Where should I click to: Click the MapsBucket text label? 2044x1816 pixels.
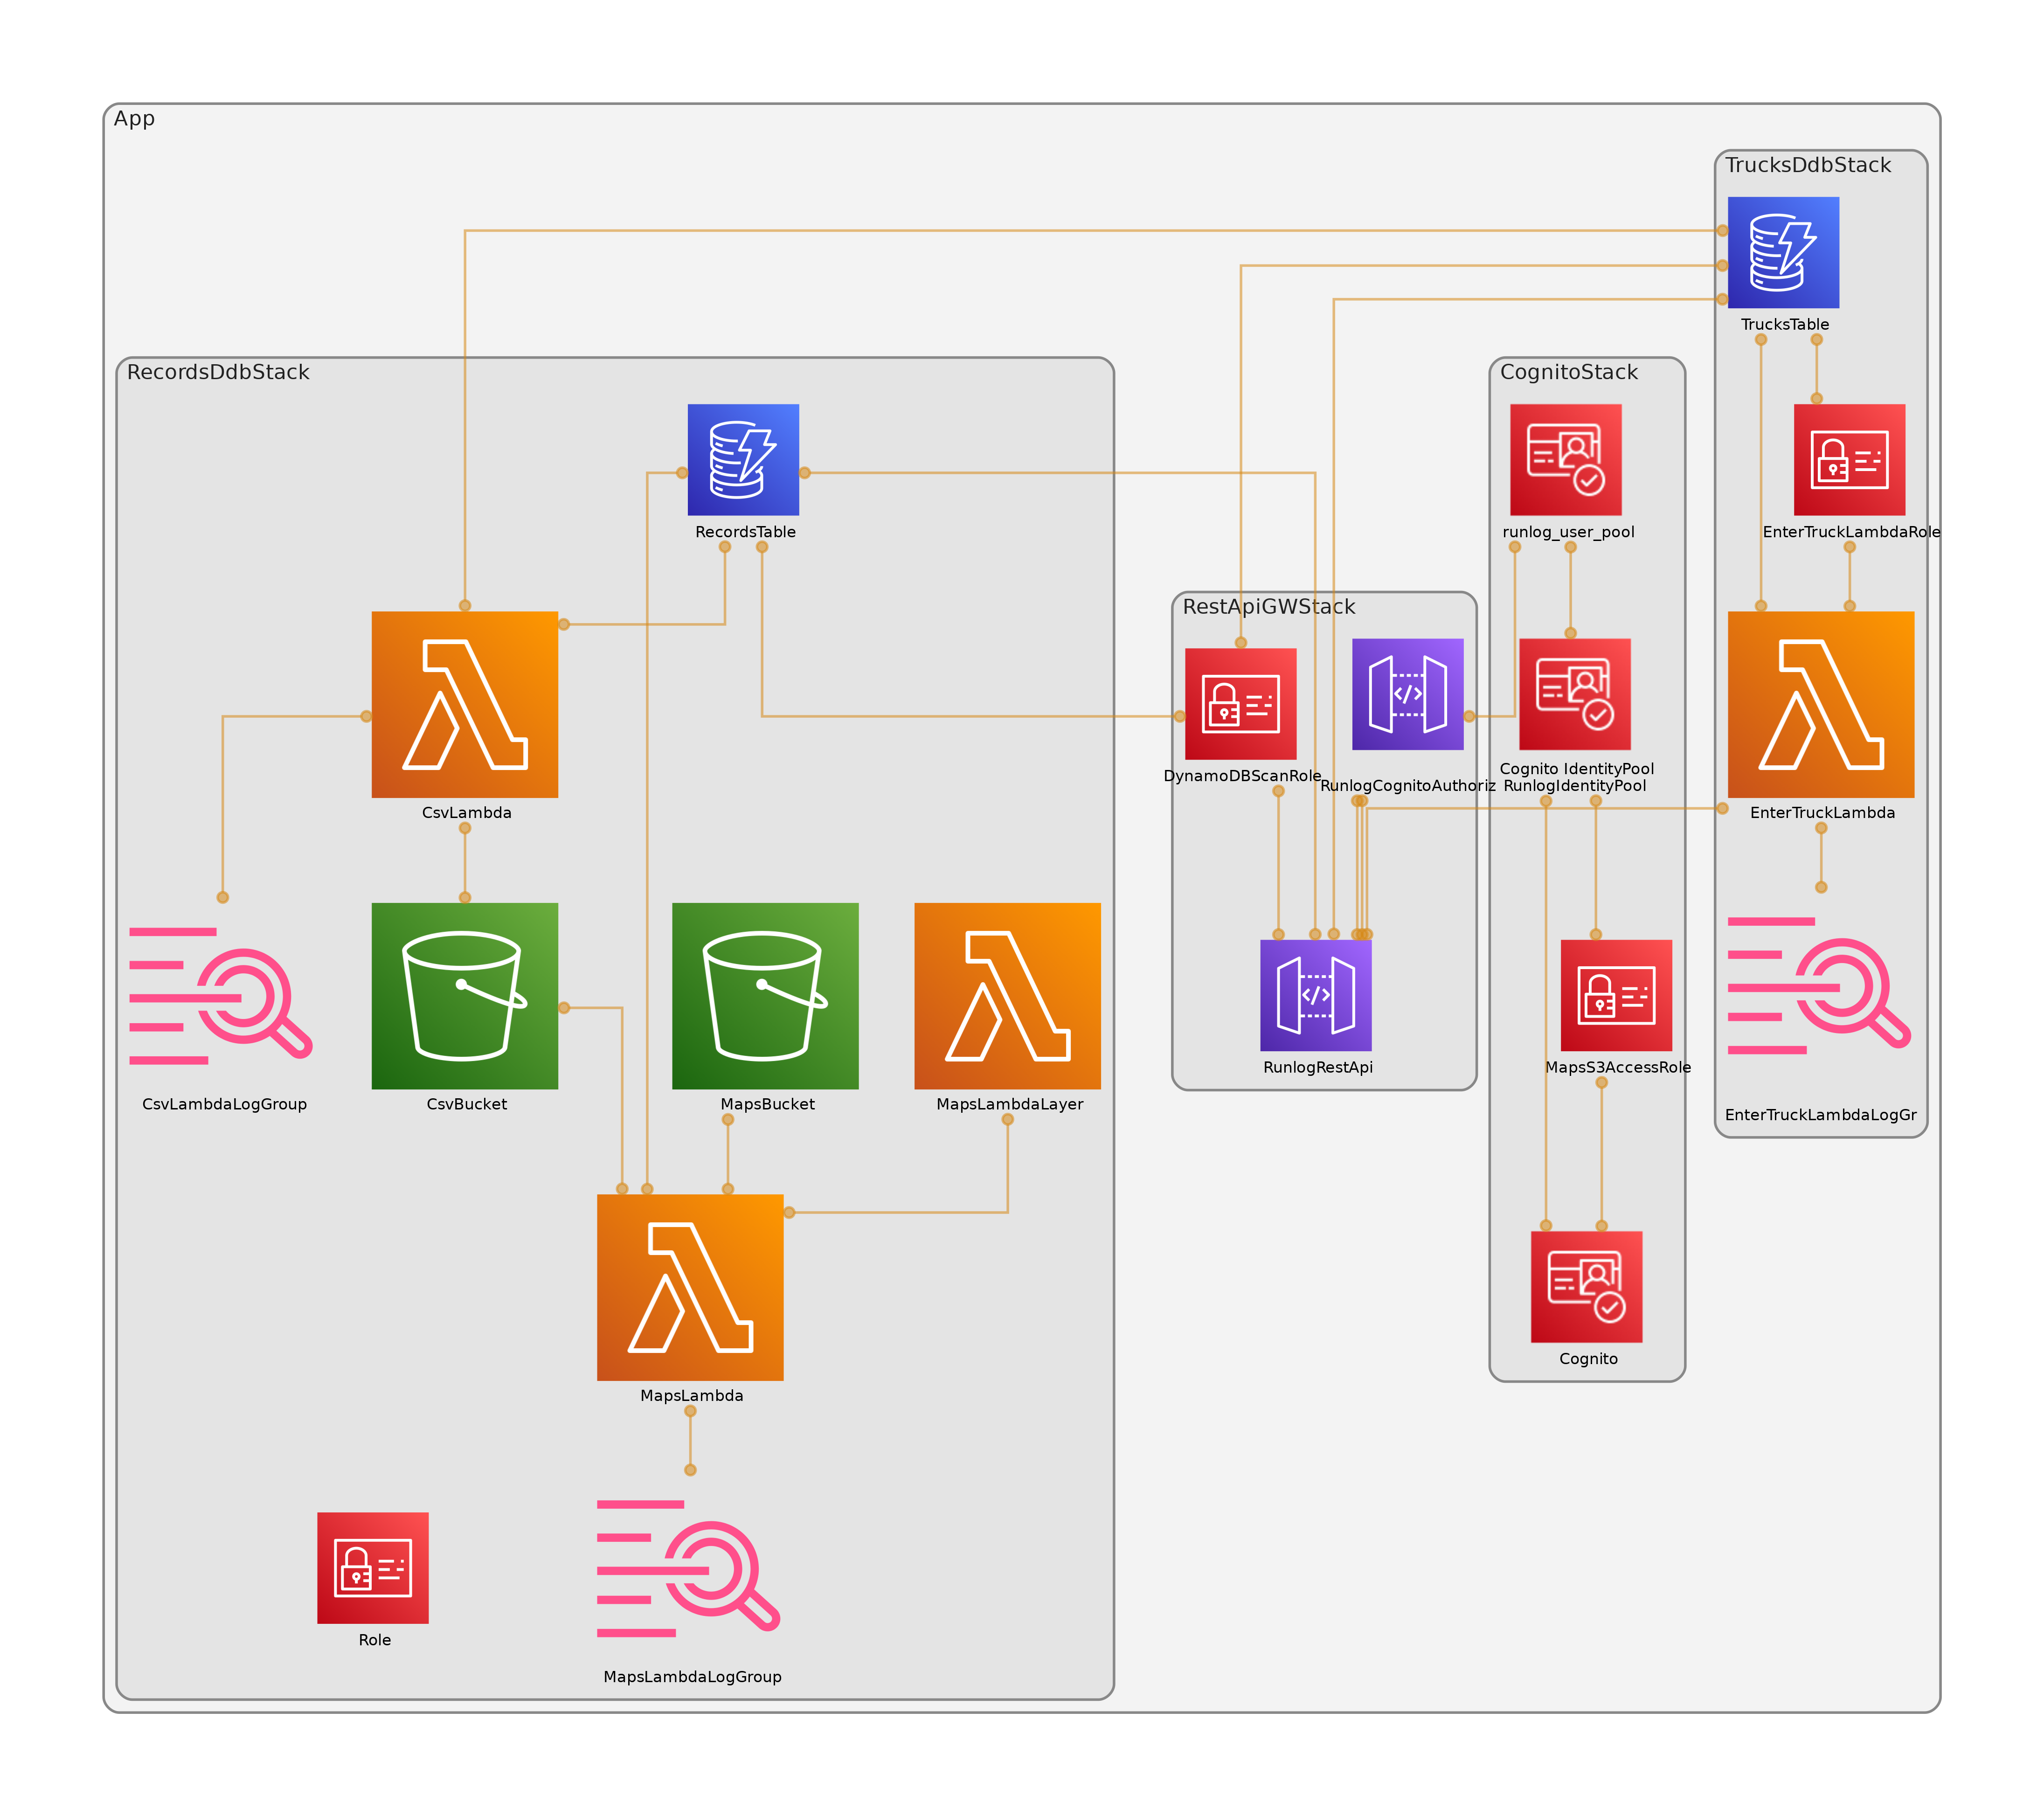pos(768,1104)
